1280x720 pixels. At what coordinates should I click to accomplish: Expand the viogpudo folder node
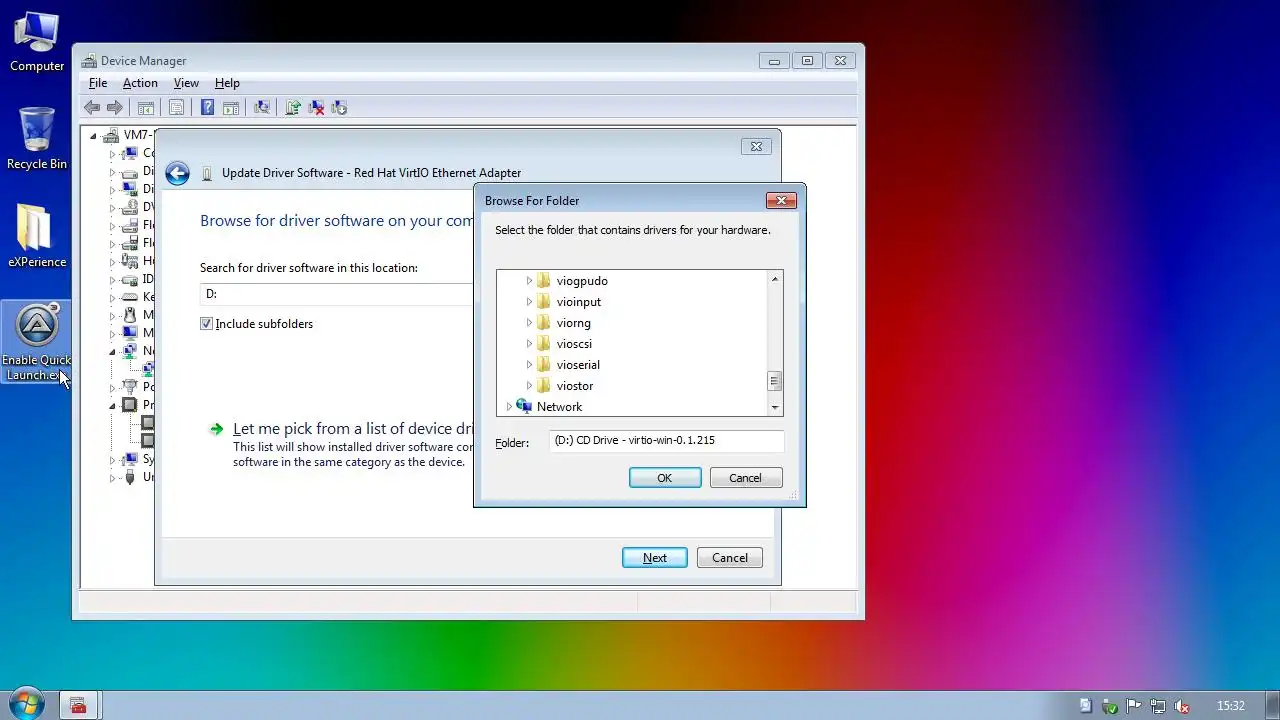[x=530, y=281]
